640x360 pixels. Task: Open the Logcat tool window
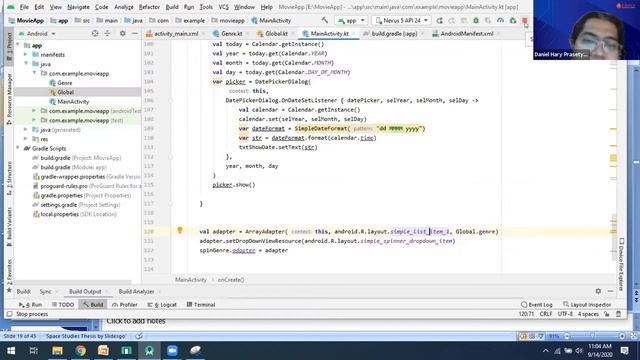[162, 304]
